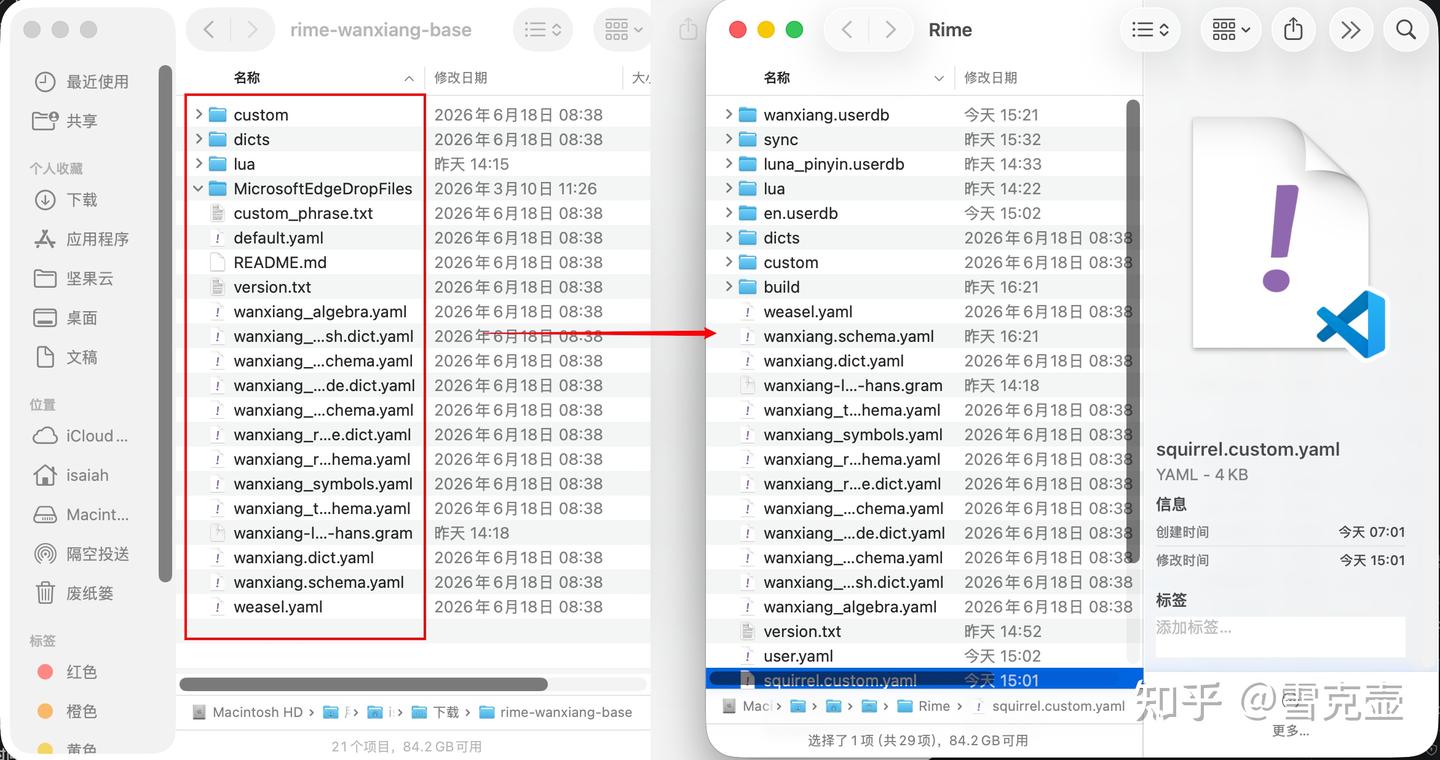The width and height of the screenshot is (1440, 760).
Task: Show more toolbar items in Rime window
Action: 1350,30
